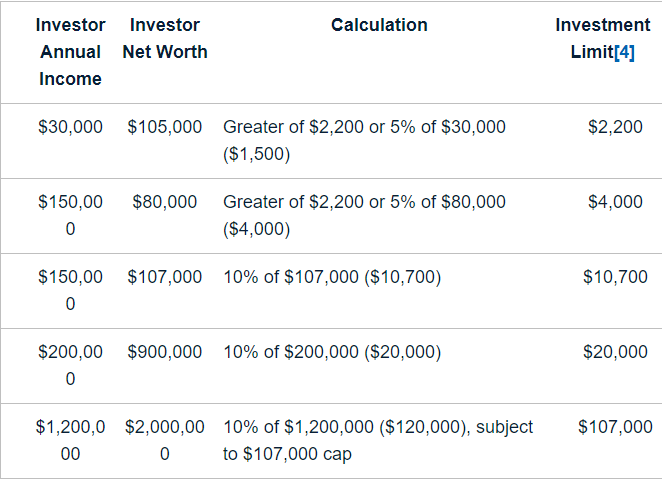Click the $2,000,000 net worth cell
This screenshot has height=479, width=662.
(x=165, y=440)
